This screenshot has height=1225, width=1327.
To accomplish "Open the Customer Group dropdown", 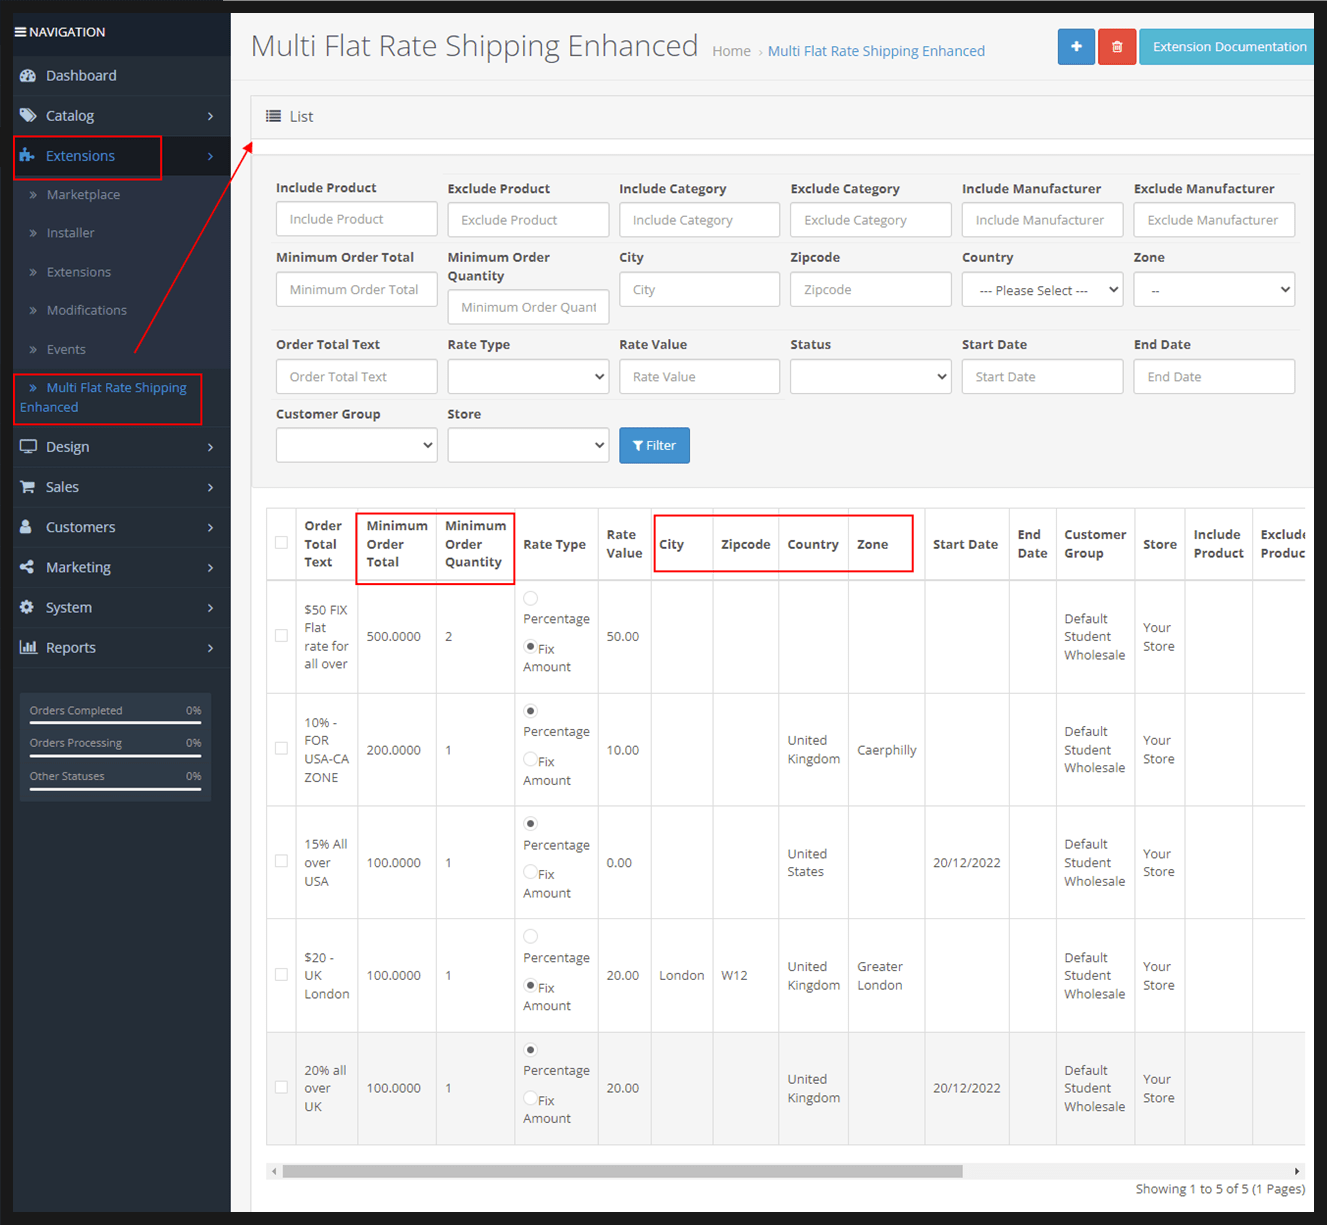I will point(356,444).
